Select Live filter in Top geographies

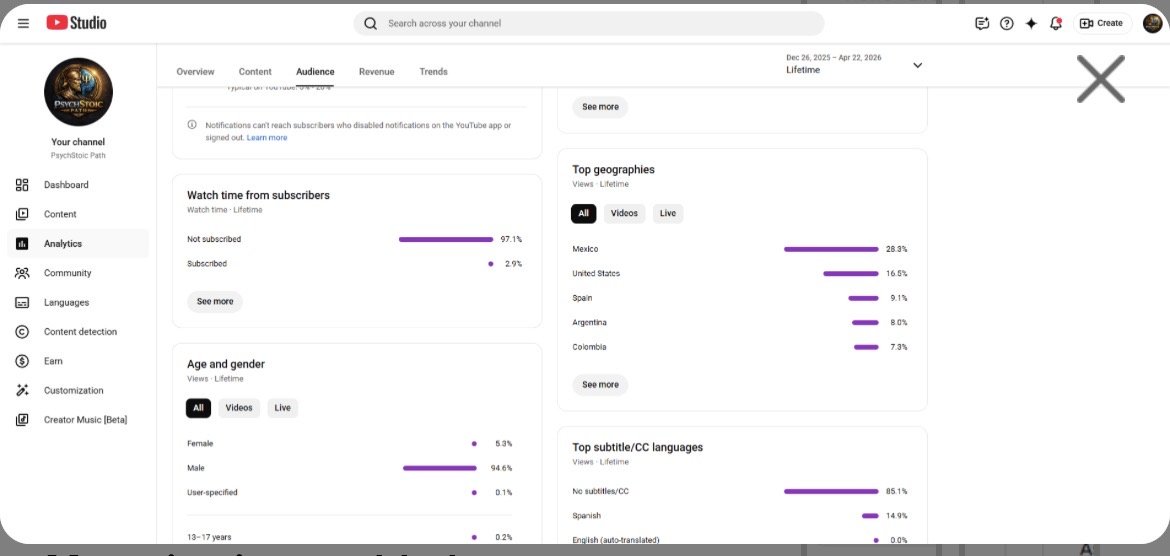[668, 213]
